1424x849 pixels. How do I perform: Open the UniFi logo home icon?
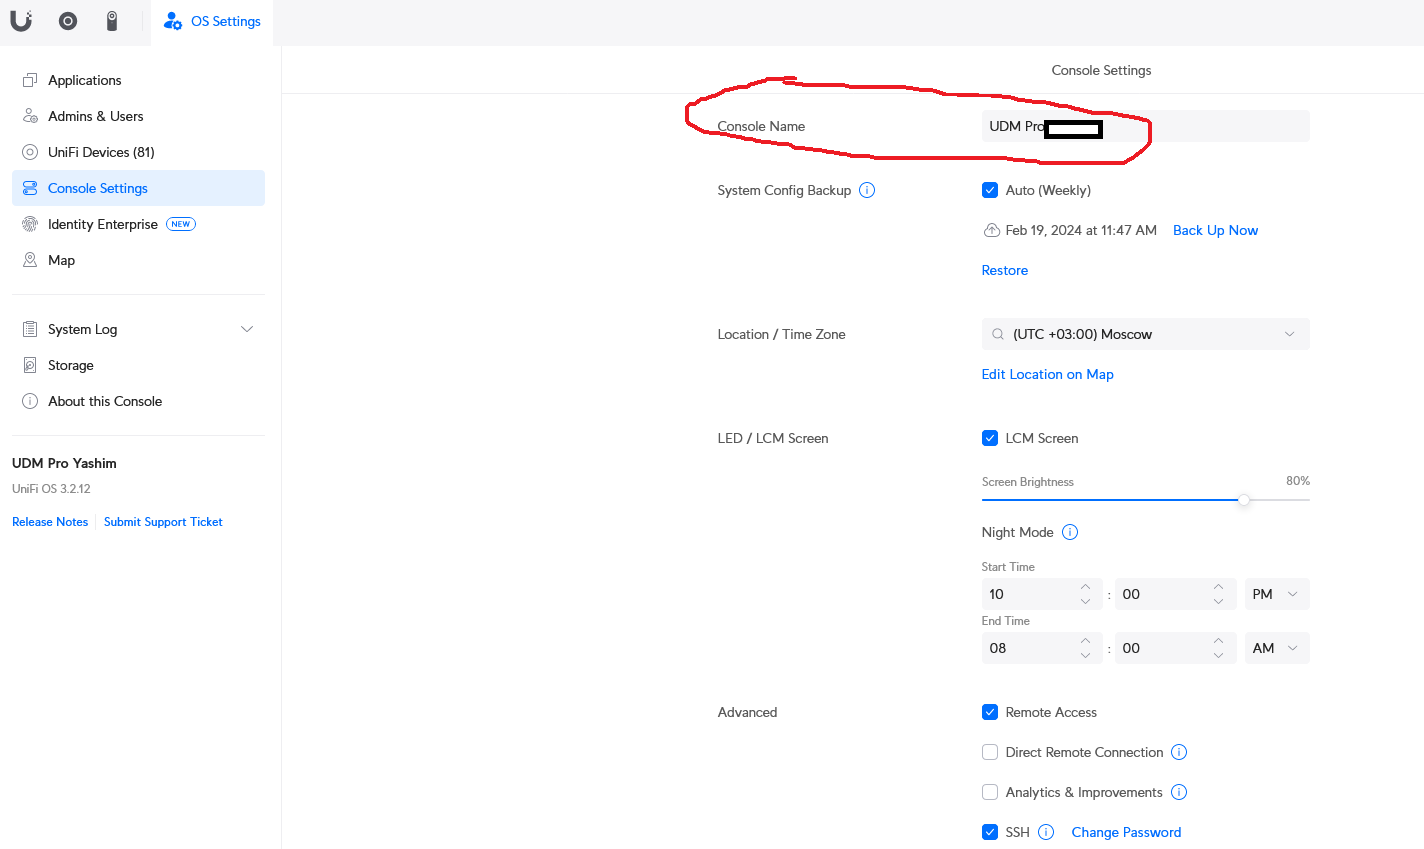tap(21, 20)
